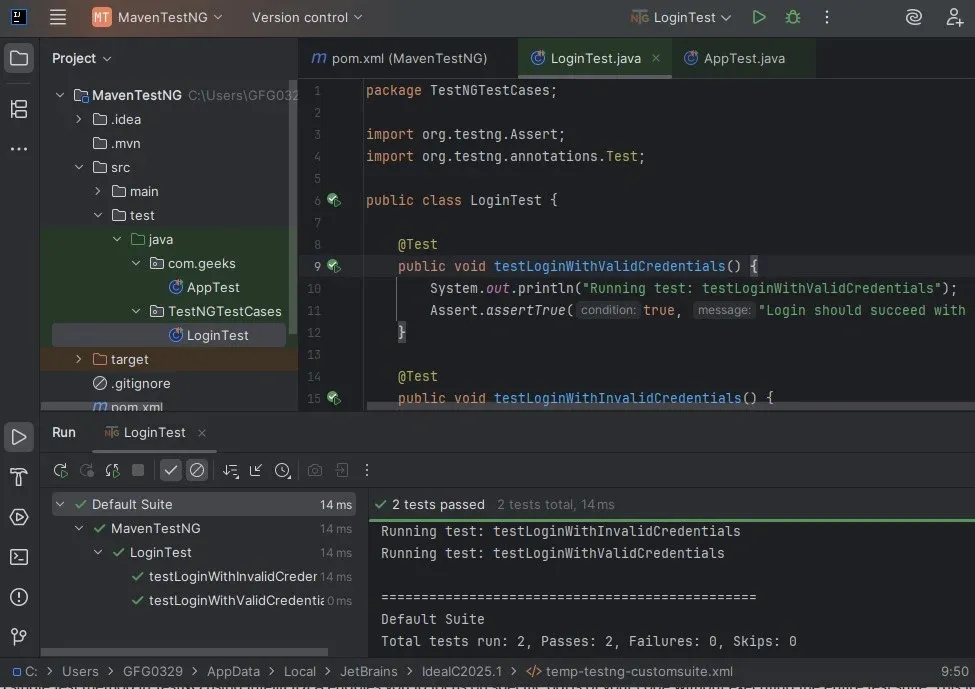Switch to the AppTest.java editor tab
This screenshot has height=689, width=975.
[743, 58]
